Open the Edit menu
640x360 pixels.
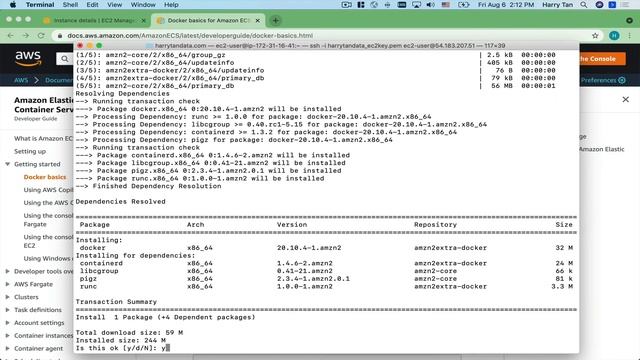point(92,5)
